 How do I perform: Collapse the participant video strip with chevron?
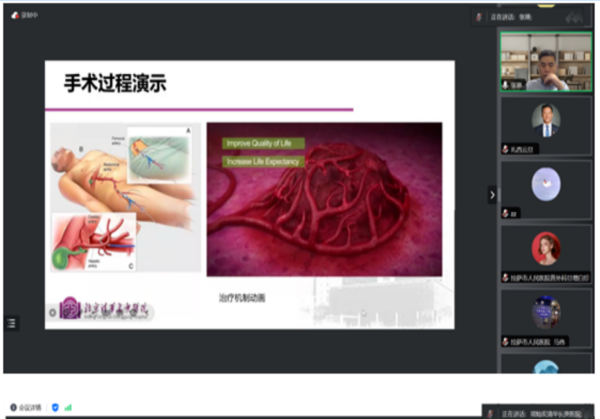pyautogui.click(x=492, y=195)
